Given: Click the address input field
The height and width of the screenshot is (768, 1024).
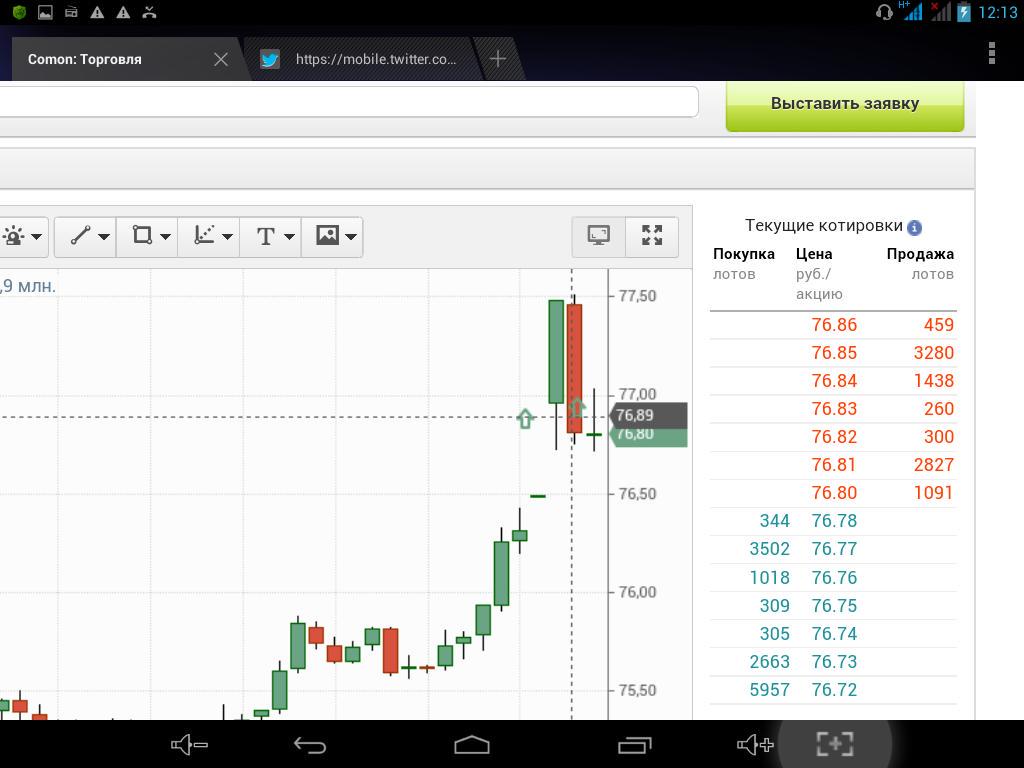Looking at the screenshot, I should pyautogui.click(x=348, y=102).
